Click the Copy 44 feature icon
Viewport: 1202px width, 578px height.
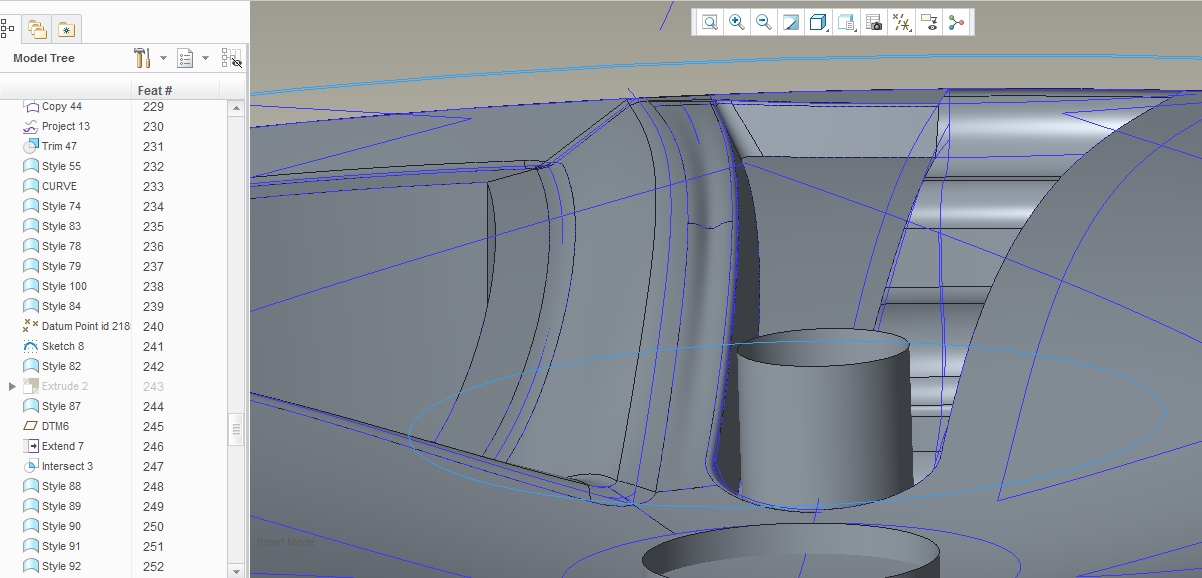tap(31, 106)
